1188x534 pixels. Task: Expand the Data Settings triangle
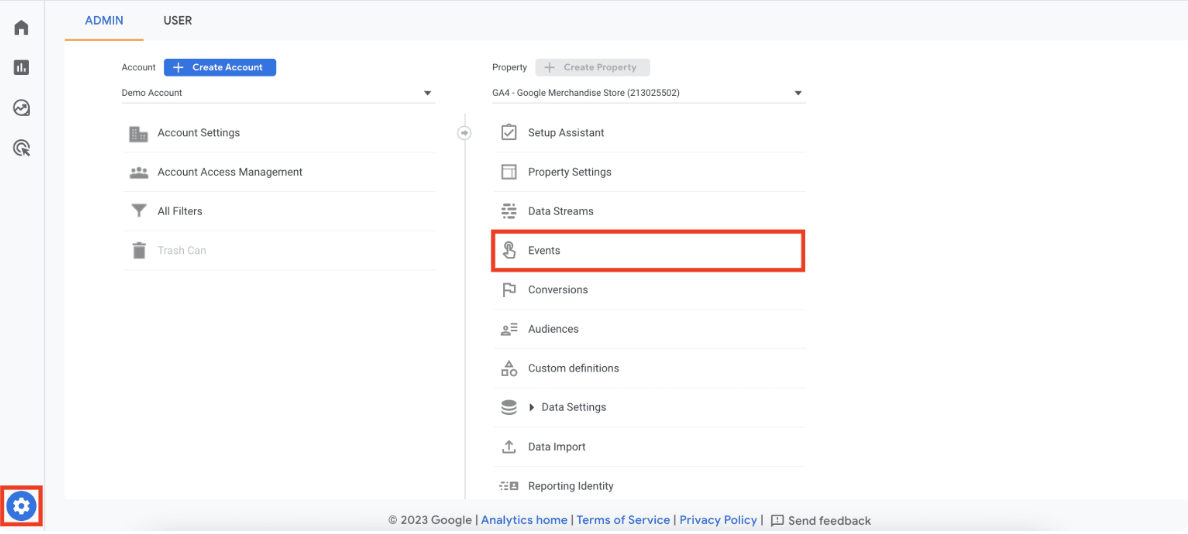pos(532,408)
